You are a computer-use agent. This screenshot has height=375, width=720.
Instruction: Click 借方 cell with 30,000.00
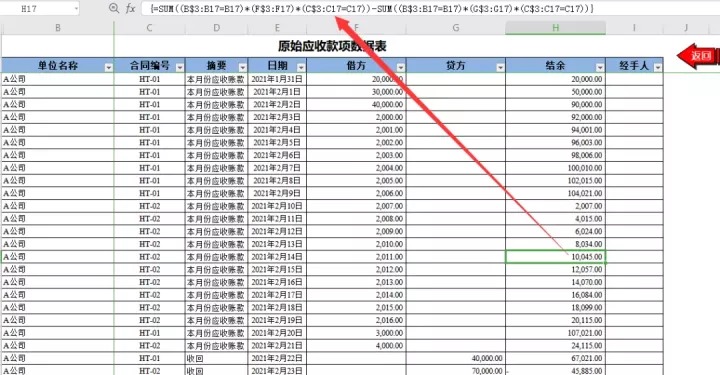click(356, 92)
